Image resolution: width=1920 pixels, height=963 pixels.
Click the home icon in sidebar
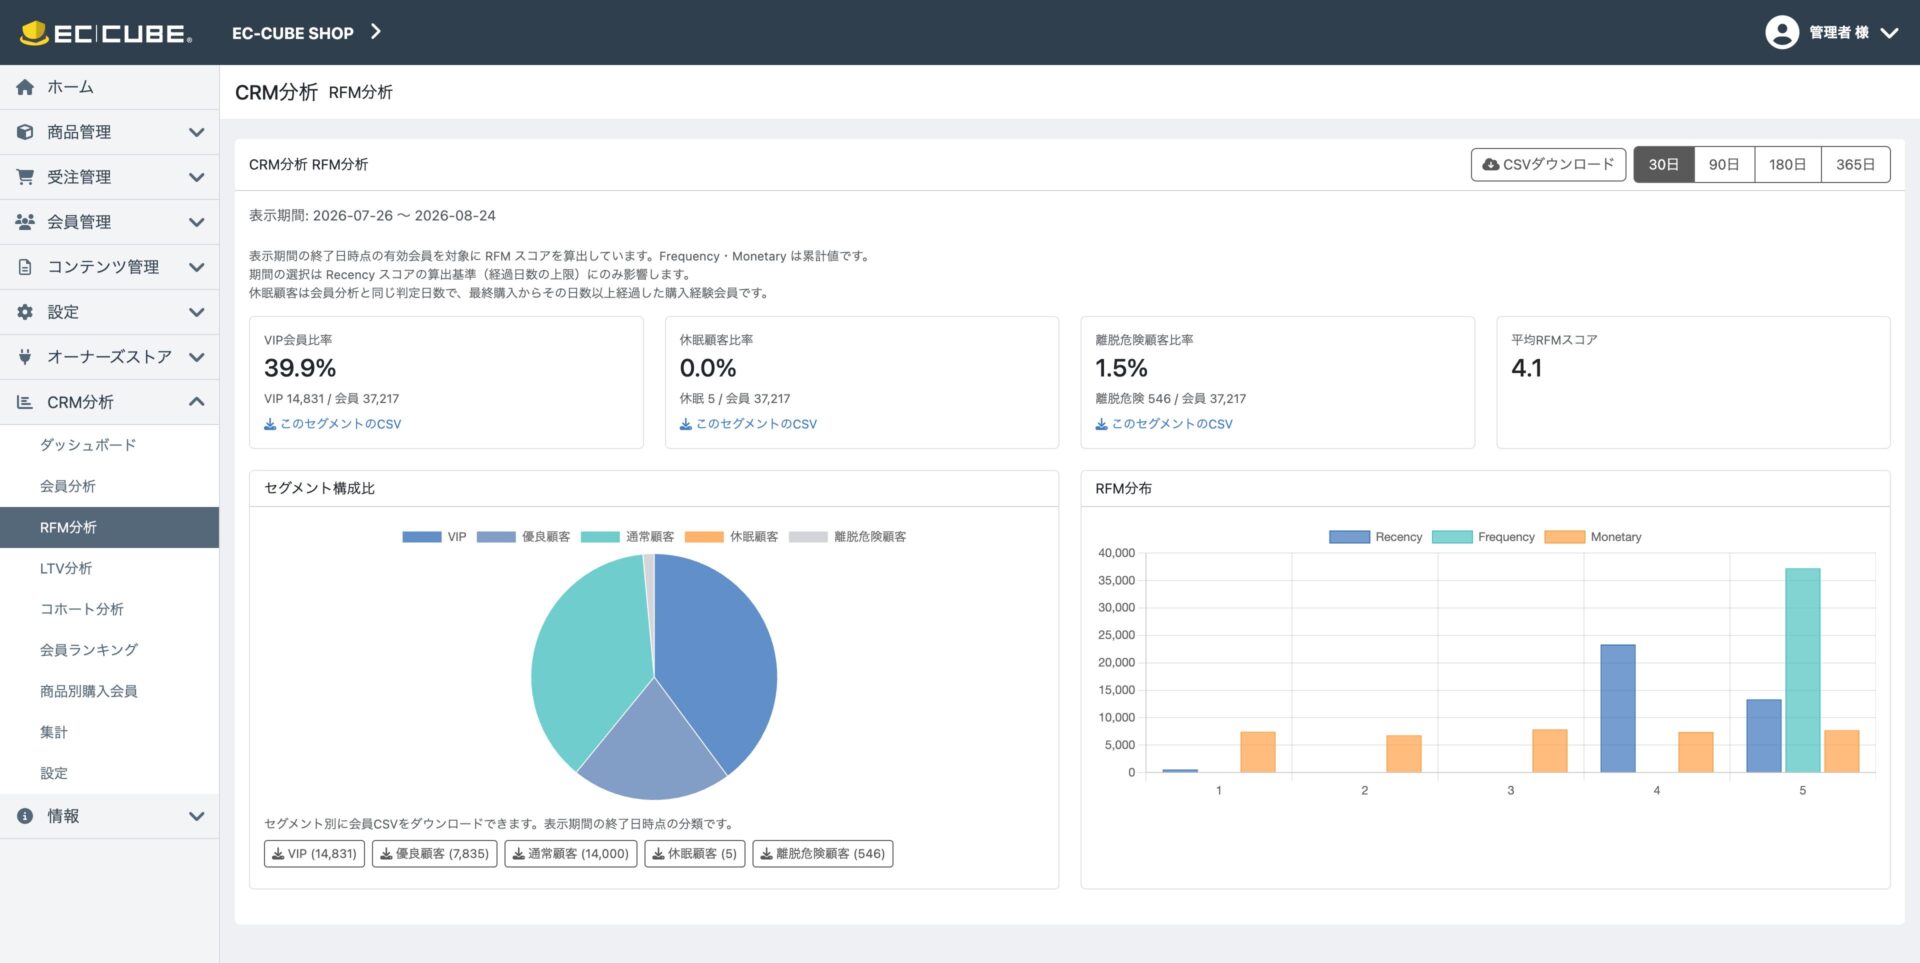[25, 87]
